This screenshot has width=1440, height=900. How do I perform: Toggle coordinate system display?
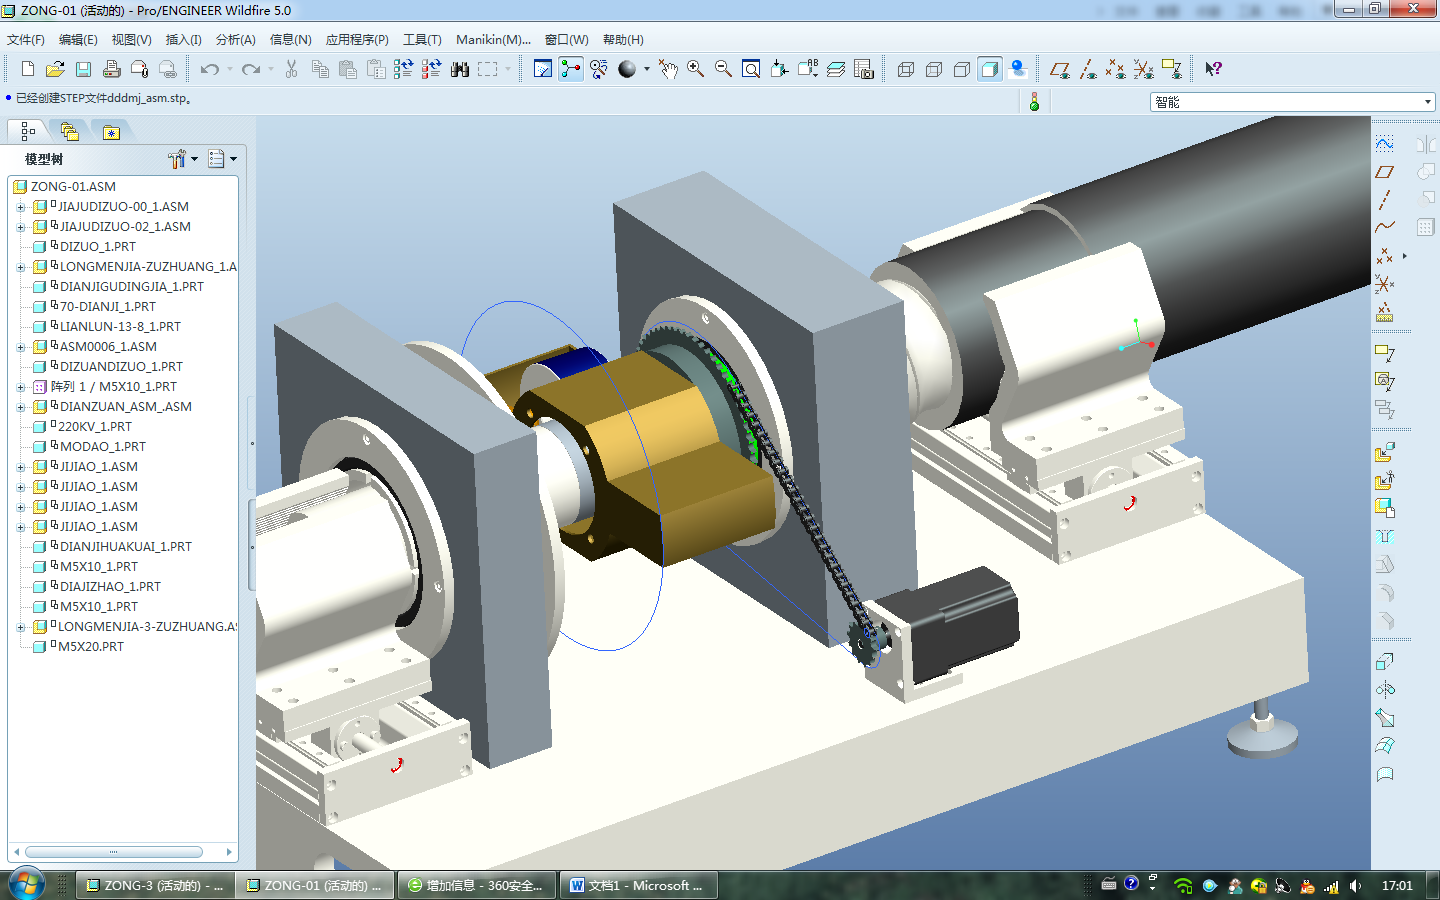pos(1143,69)
